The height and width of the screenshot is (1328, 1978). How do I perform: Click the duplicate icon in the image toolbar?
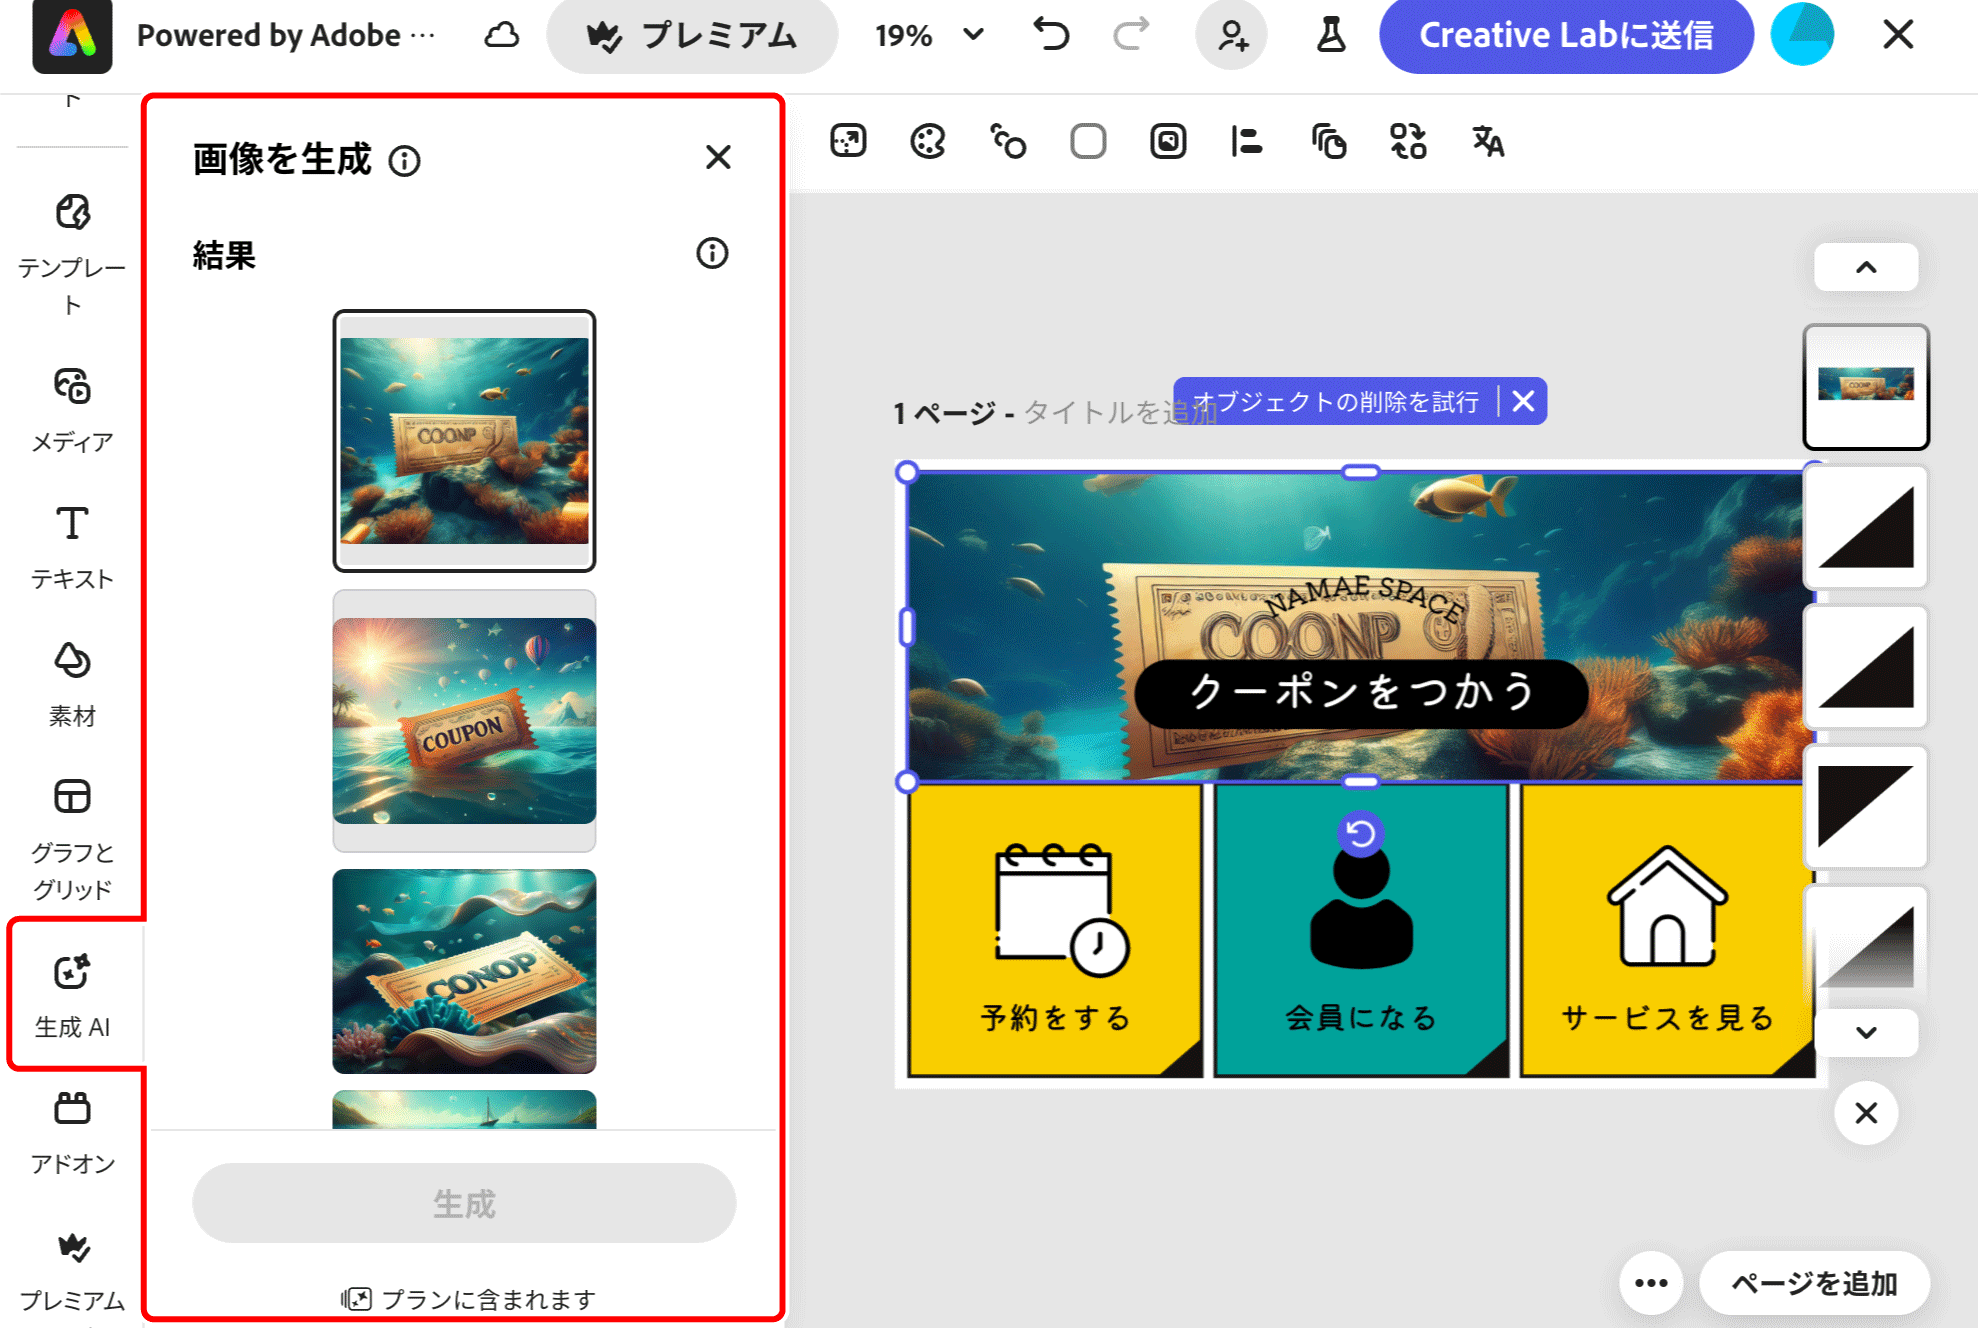click(x=1327, y=143)
